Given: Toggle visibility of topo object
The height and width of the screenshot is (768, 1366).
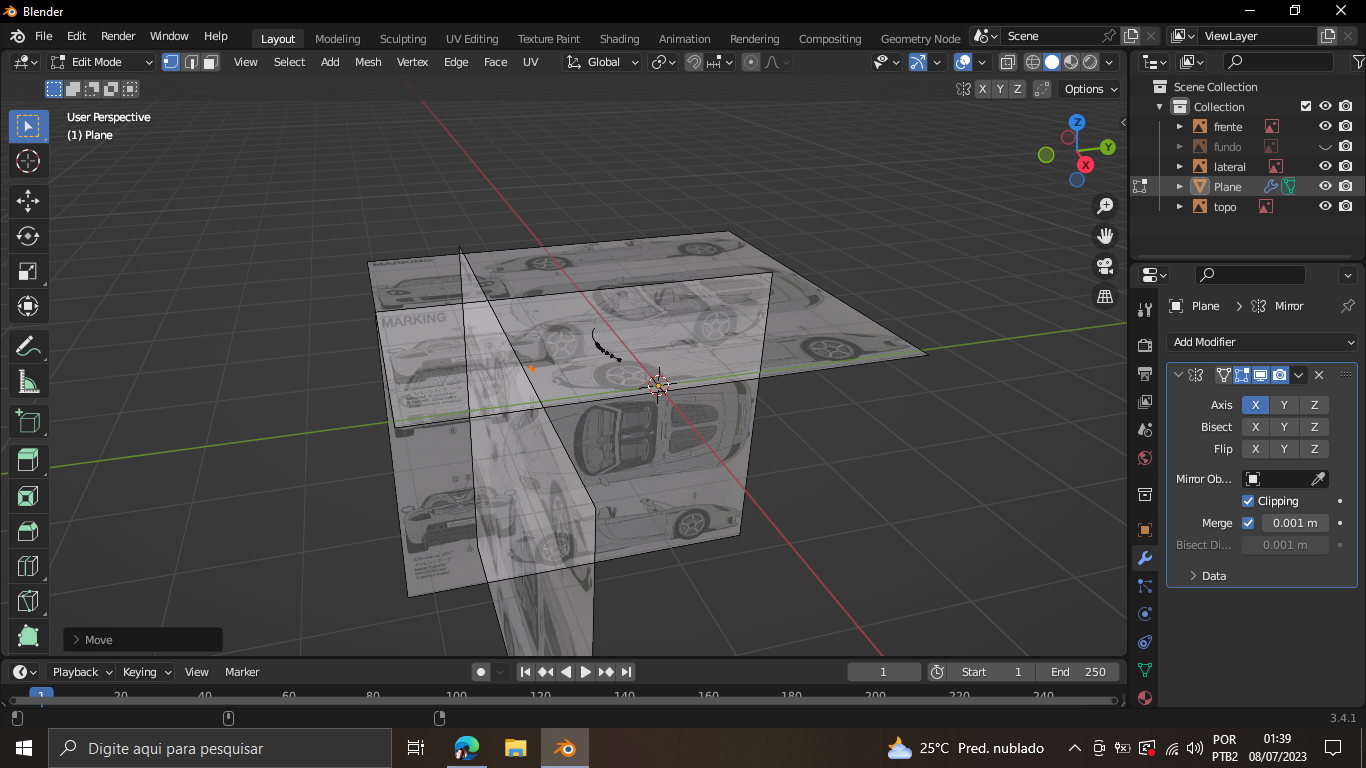Looking at the screenshot, I should coord(1325,207).
